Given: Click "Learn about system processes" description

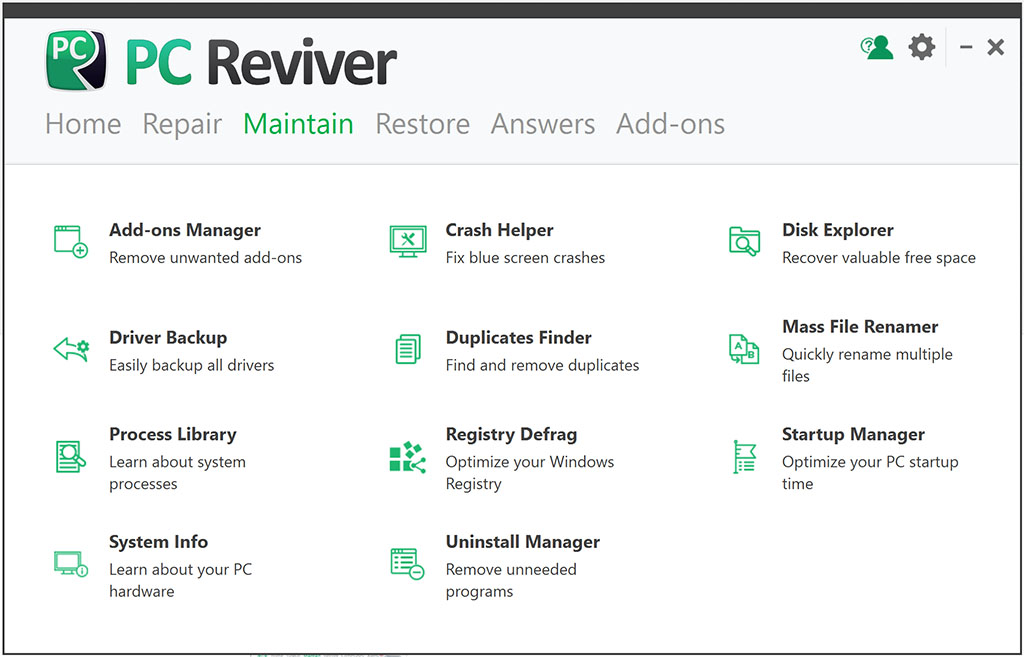Looking at the screenshot, I should pos(178,473).
